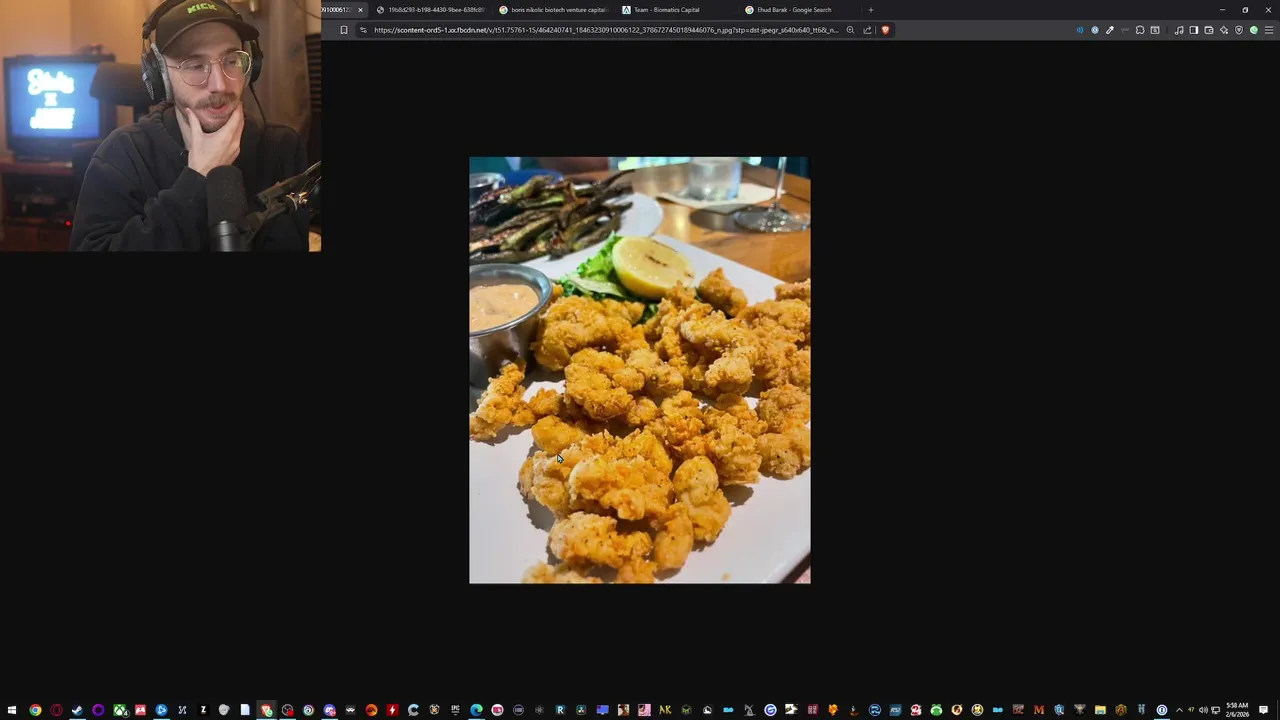Close the active fbcdn image tab
The image size is (1280, 720).
point(360,10)
